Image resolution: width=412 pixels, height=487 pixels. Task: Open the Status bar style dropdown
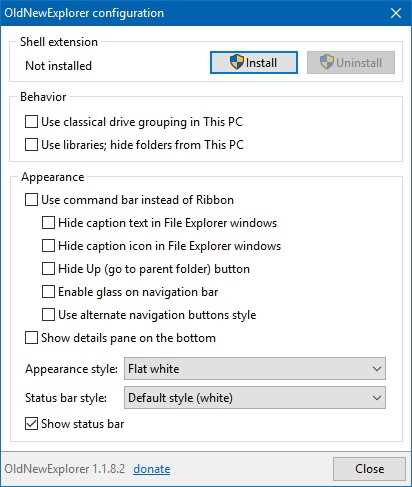(255, 398)
